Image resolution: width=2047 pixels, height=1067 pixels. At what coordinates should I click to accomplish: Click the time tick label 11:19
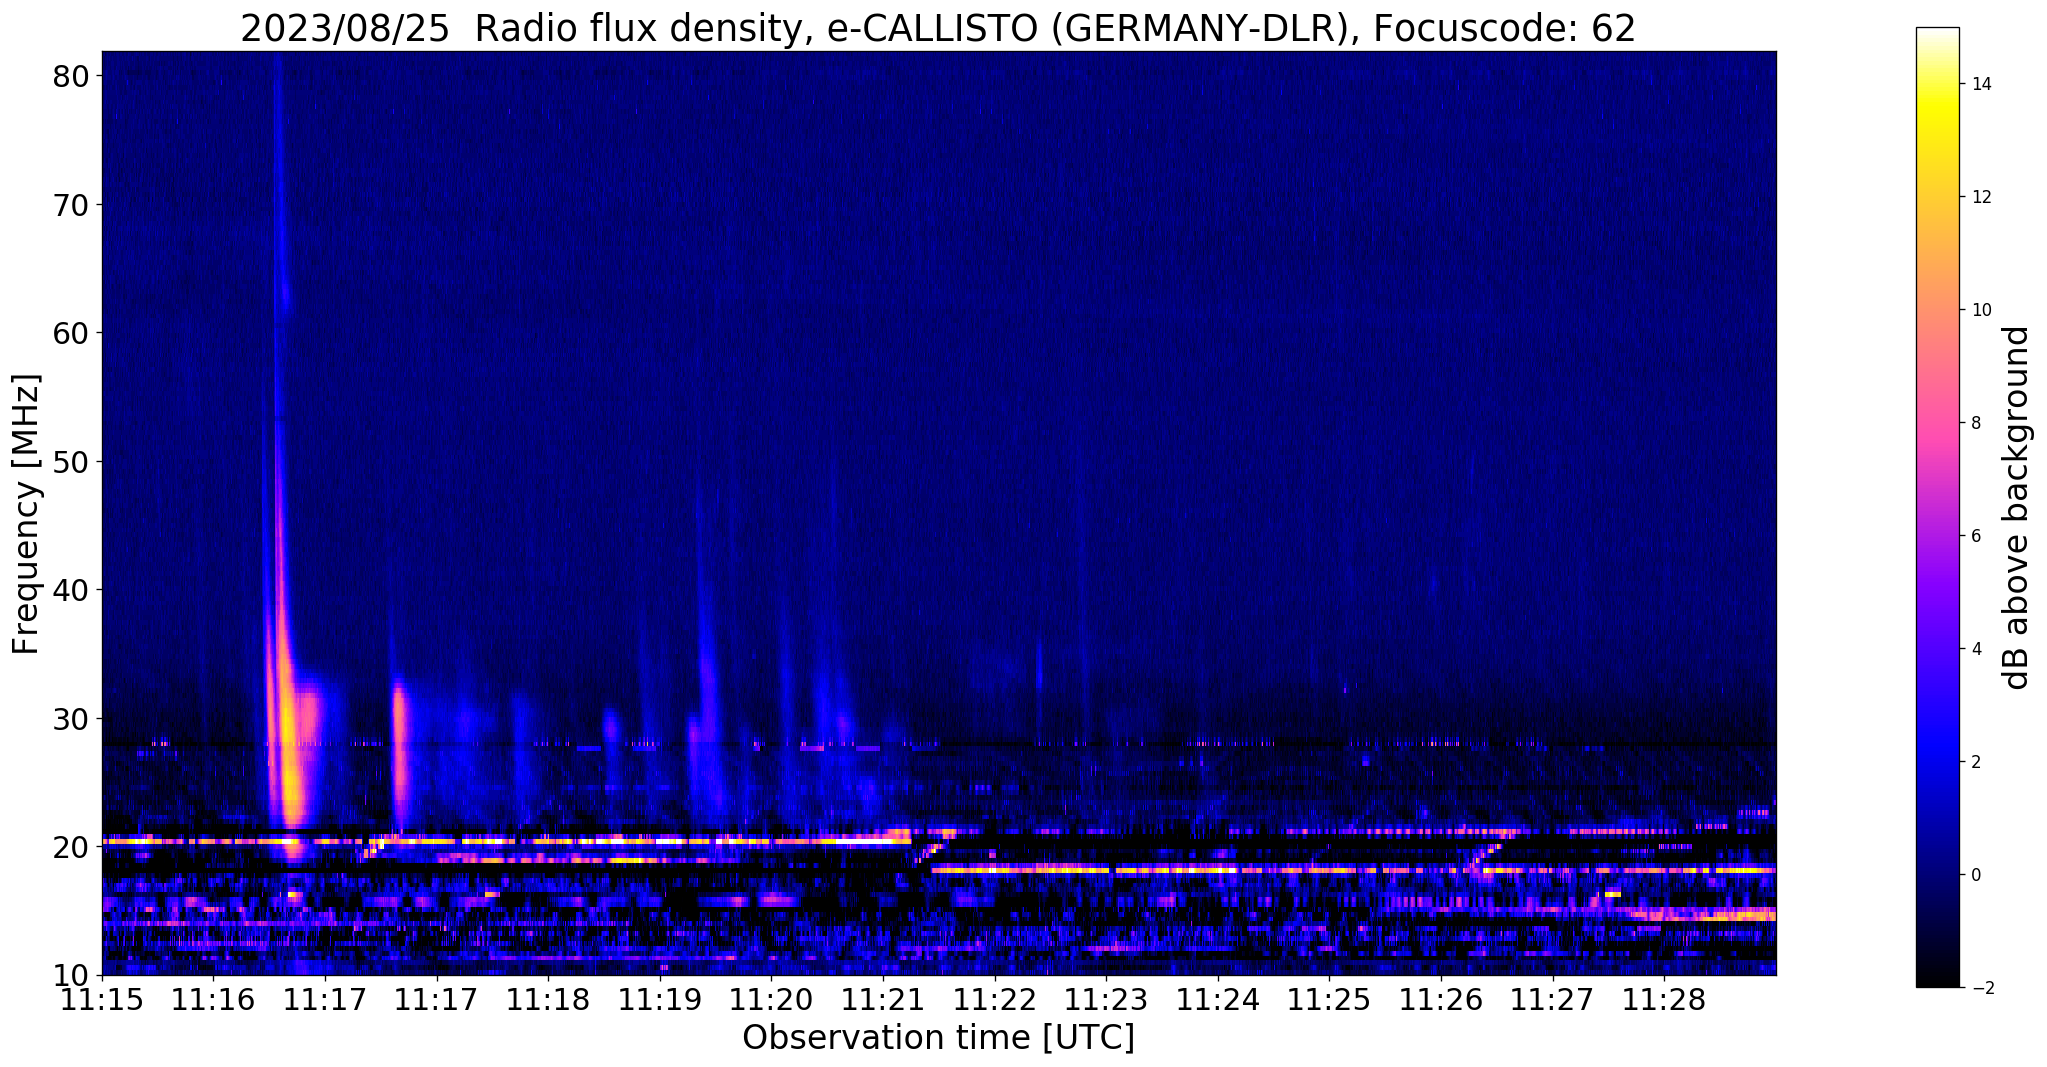click(660, 1000)
